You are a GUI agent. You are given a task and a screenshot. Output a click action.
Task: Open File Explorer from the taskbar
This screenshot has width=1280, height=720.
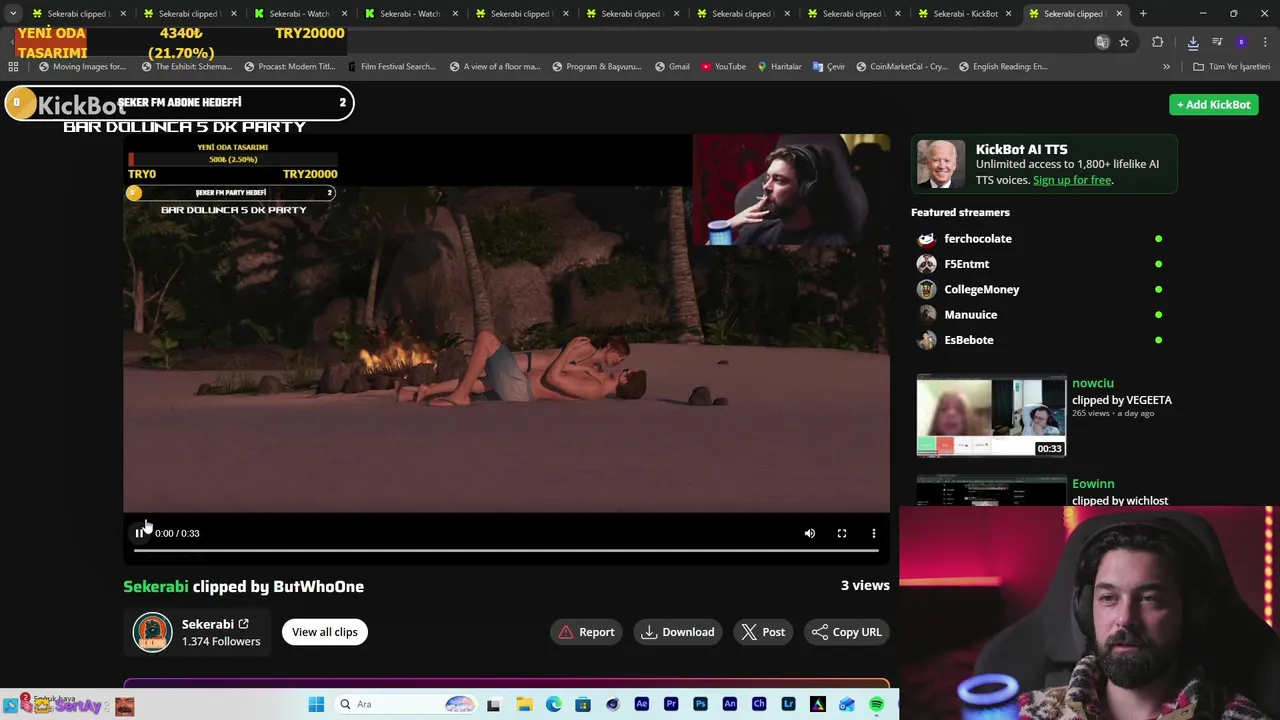(x=524, y=705)
